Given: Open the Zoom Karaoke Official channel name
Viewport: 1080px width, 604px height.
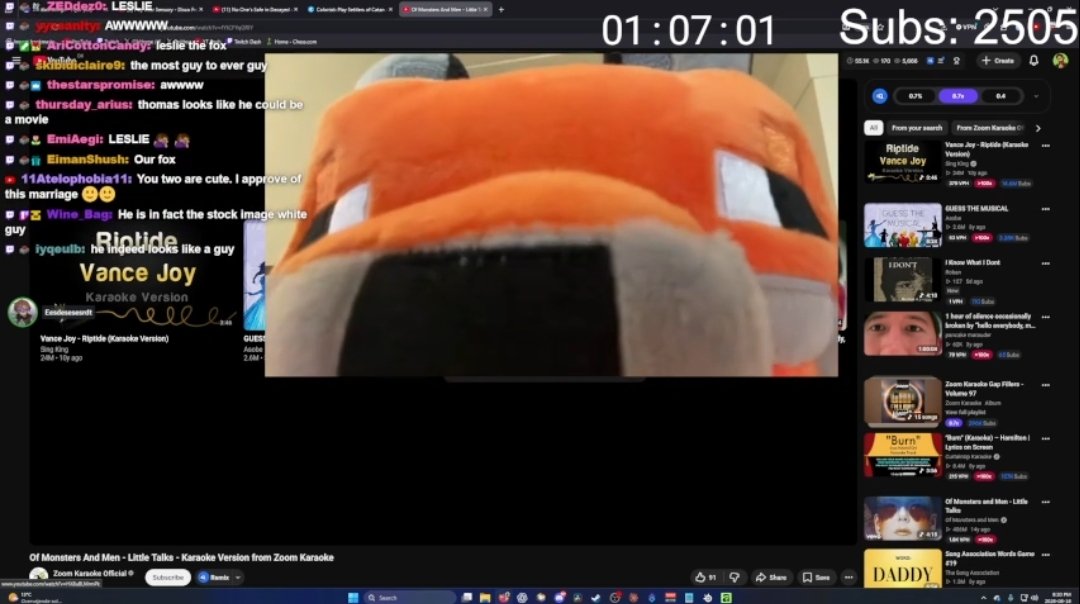Looking at the screenshot, I should [90, 573].
